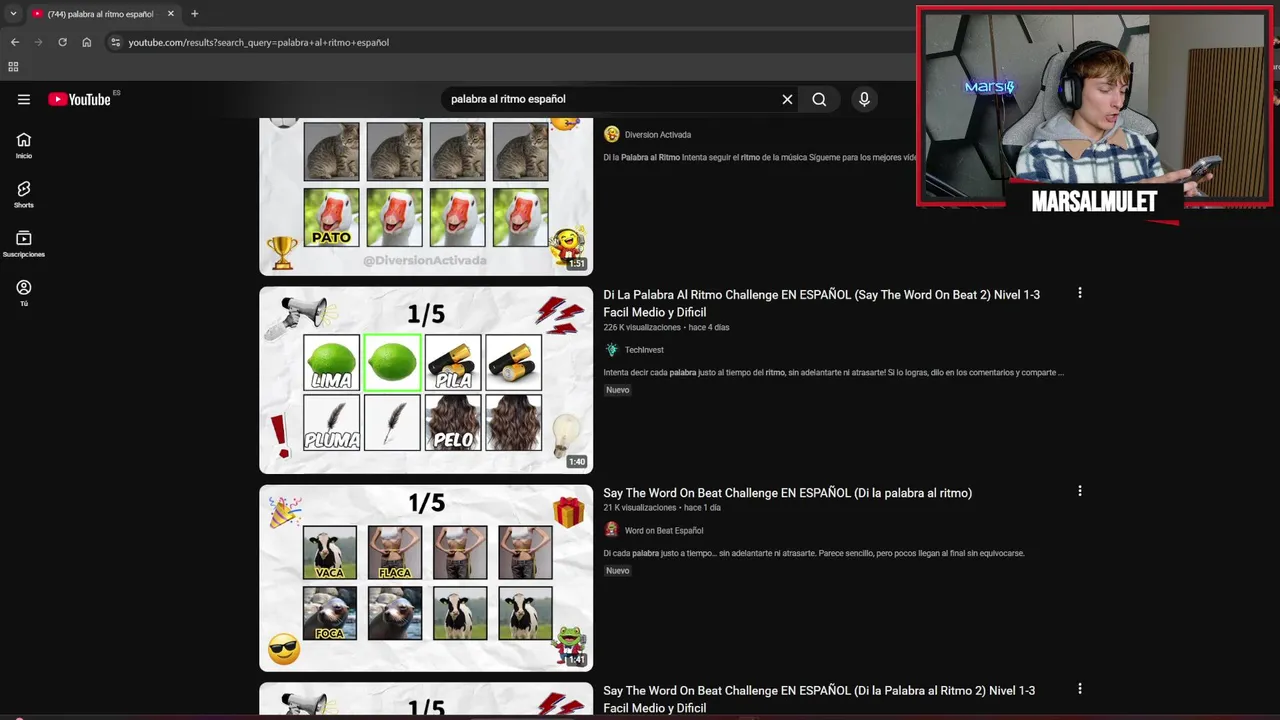The height and width of the screenshot is (720, 1280).
Task: Click the Nuevo badge under TechInvest video
Action: pos(618,390)
